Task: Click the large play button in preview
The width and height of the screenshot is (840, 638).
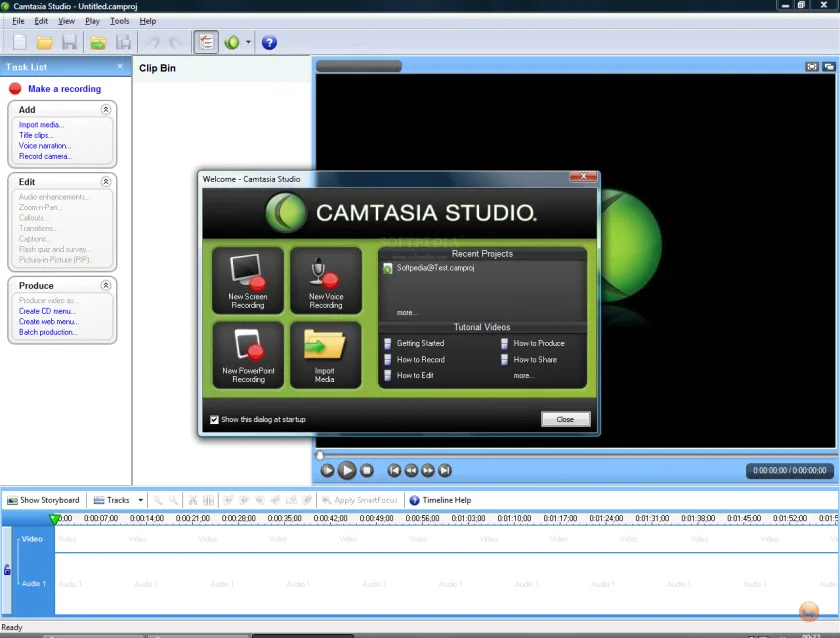Action: (347, 470)
